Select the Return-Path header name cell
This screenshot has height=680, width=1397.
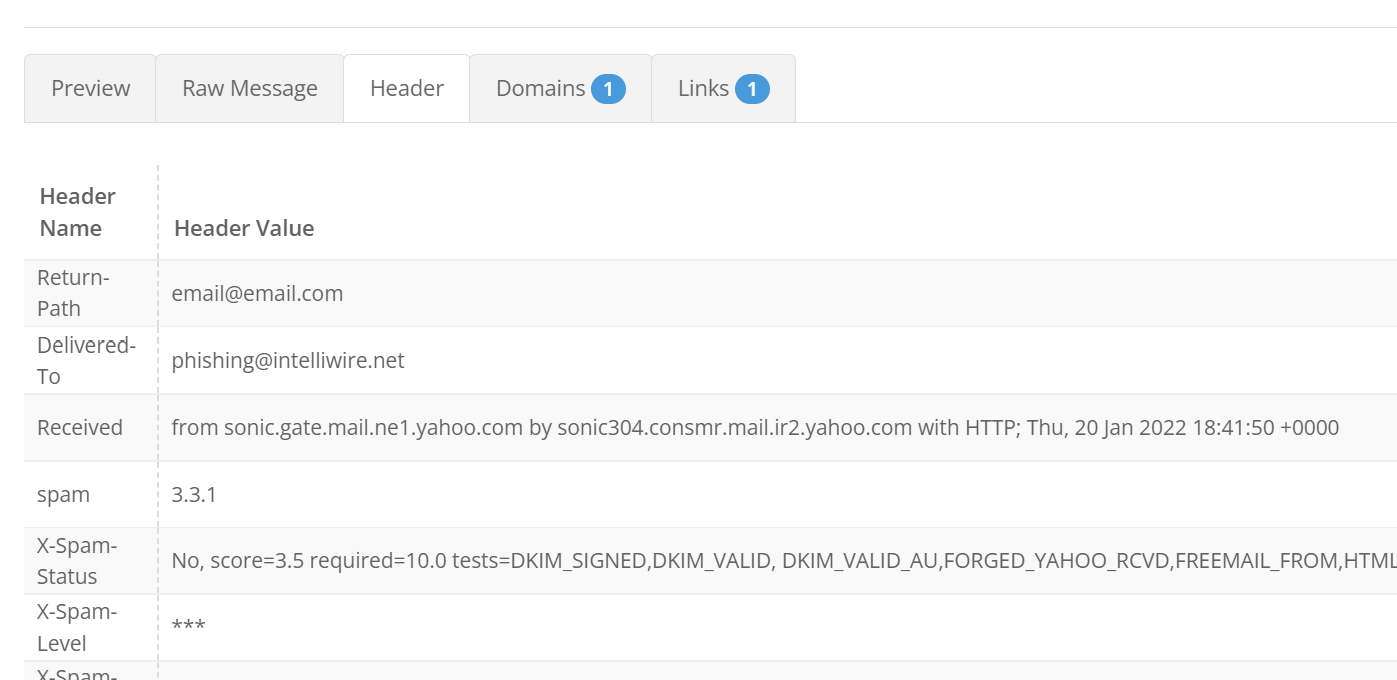[73, 293]
